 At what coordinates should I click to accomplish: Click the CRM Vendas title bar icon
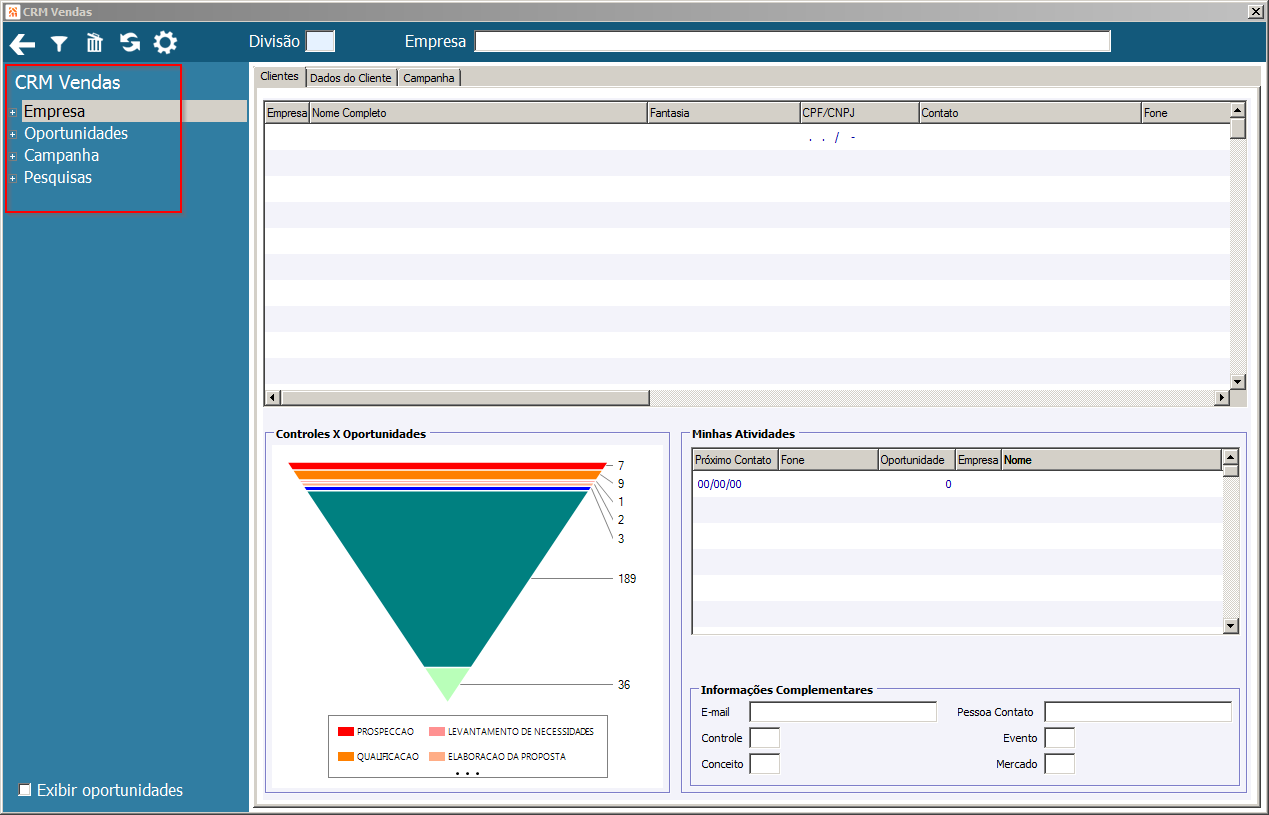(12, 11)
